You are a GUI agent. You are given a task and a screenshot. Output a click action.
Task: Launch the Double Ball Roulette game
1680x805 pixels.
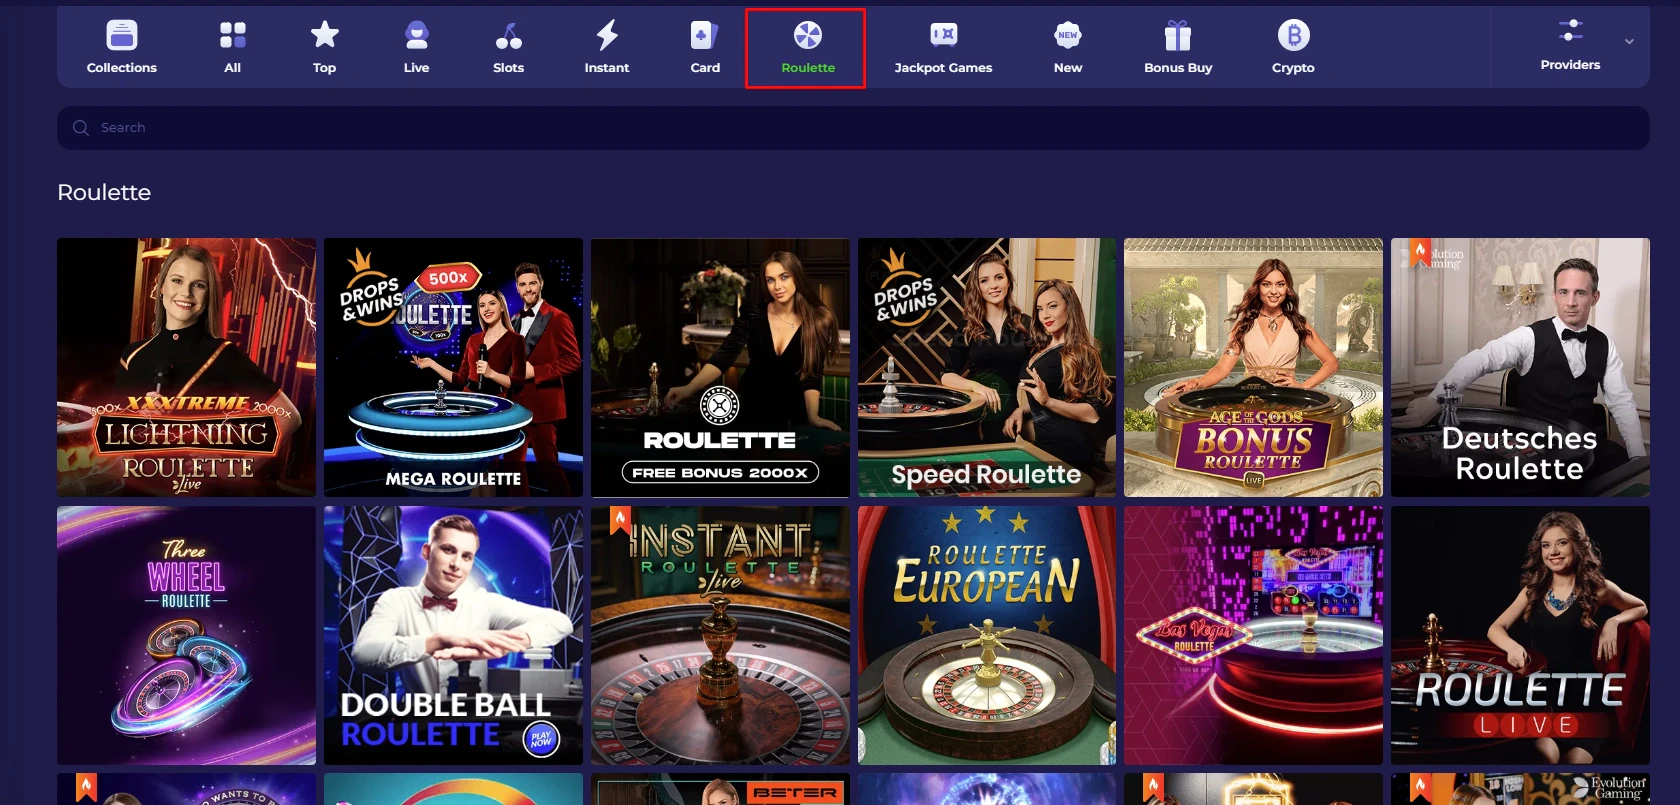click(453, 635)
